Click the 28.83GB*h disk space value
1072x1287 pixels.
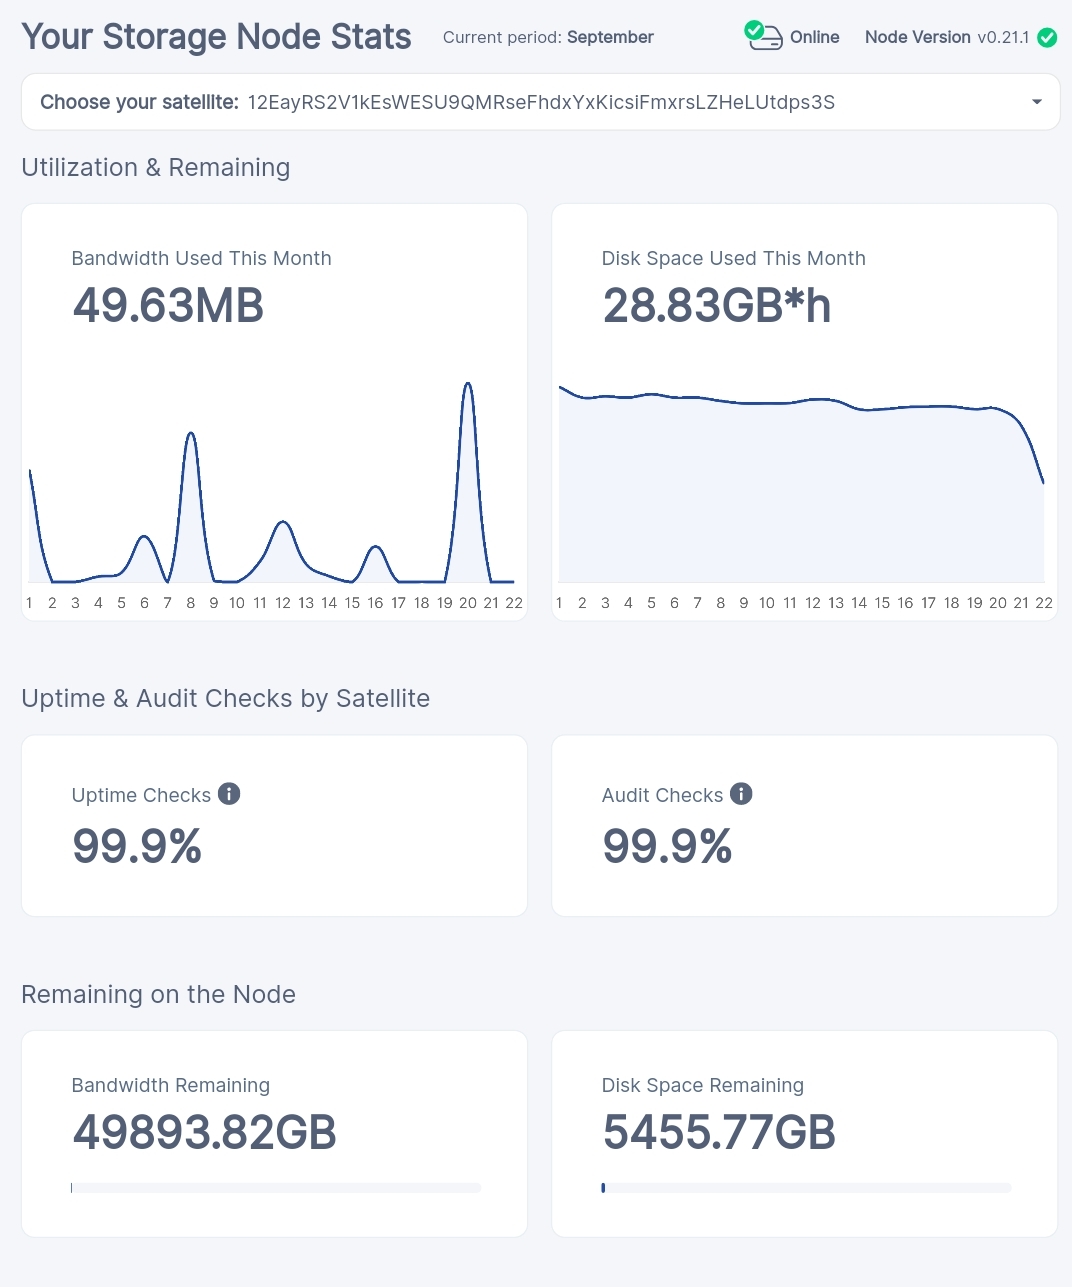[716, 306]
